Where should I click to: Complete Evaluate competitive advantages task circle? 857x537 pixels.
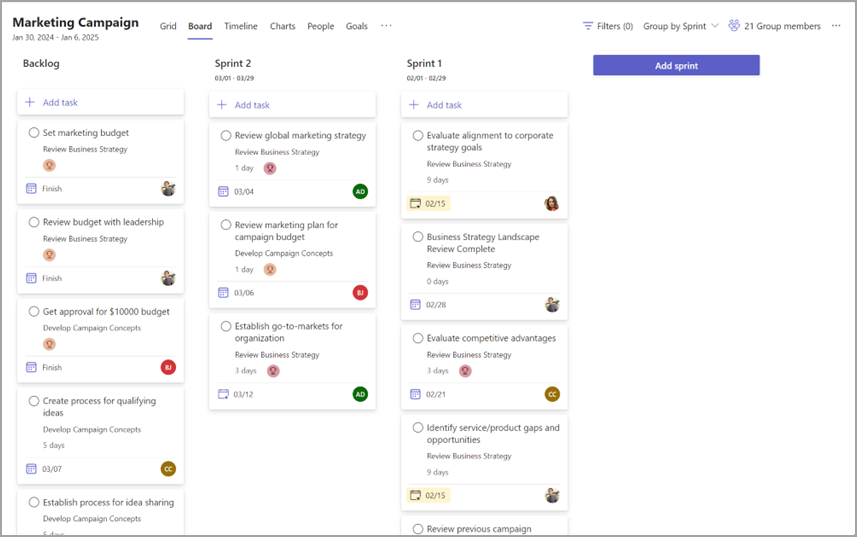(x=418, y=338)
